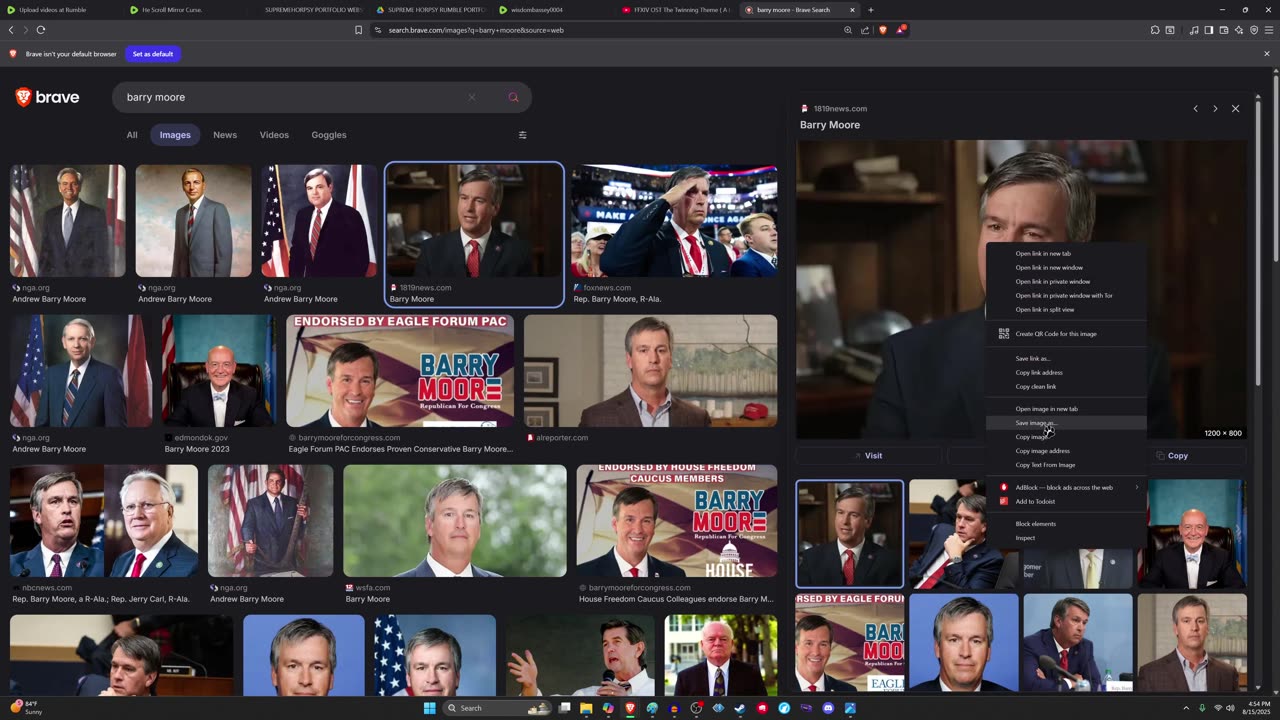The width and height of the screenshot is (1280, 720).
Task: Click the share icon in address bar
Action: [865, 30]
